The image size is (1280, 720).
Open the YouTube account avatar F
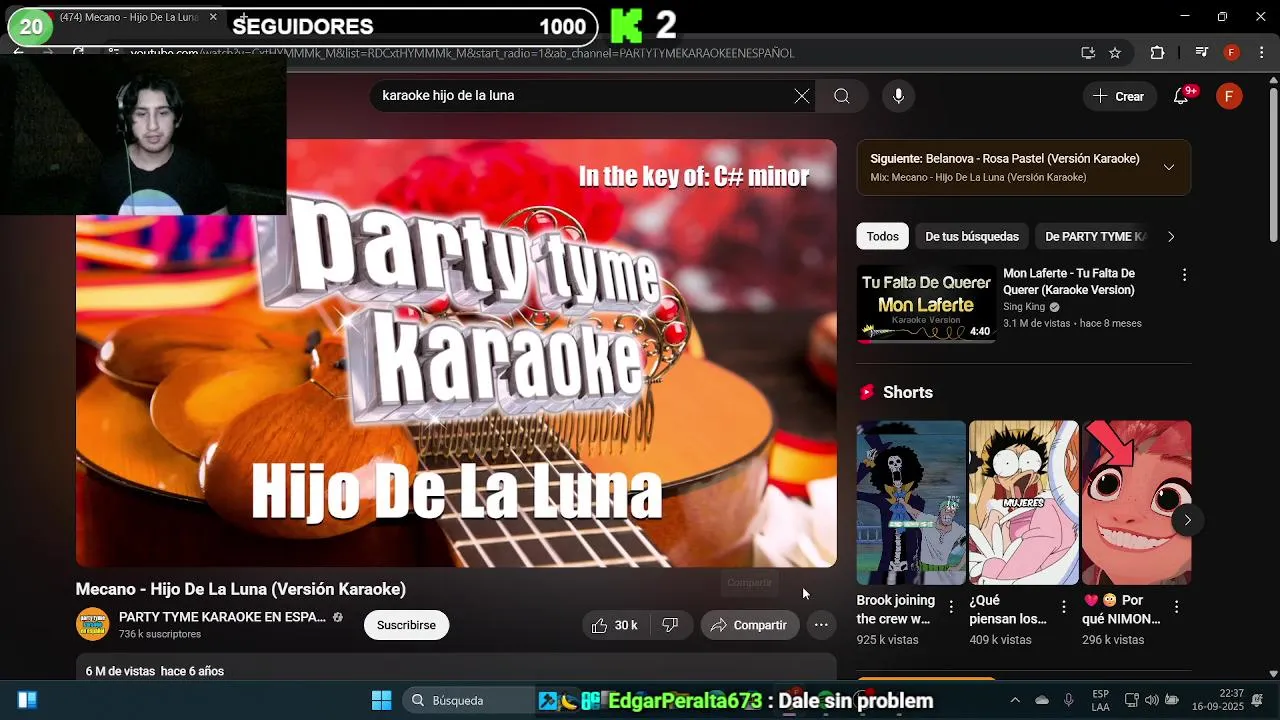pos(1229,96)
